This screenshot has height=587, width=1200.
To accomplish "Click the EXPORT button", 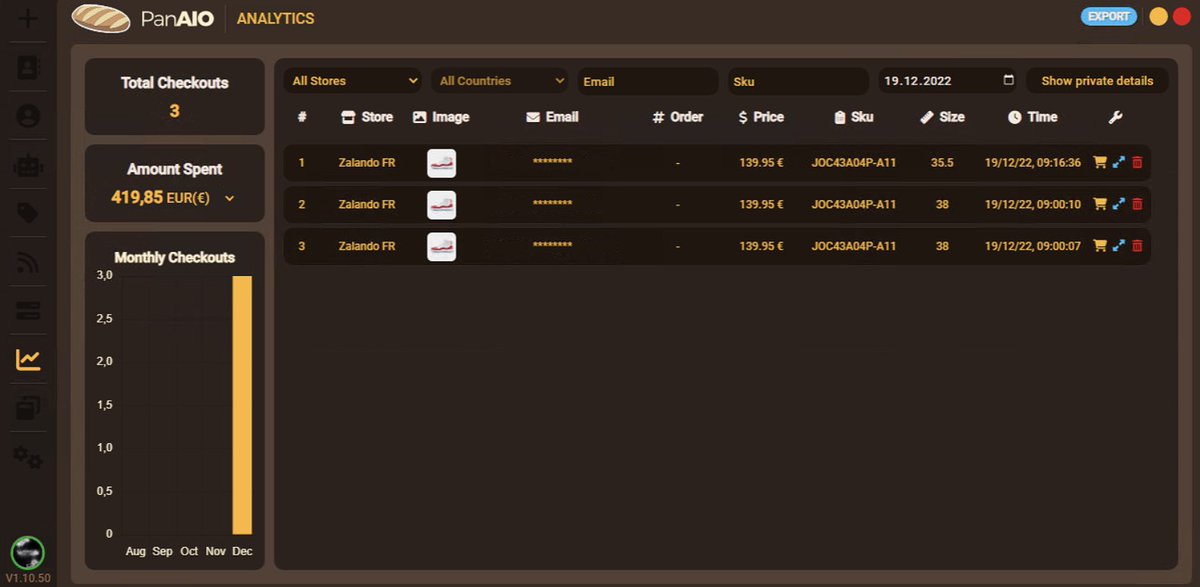I will point(1108,16).
